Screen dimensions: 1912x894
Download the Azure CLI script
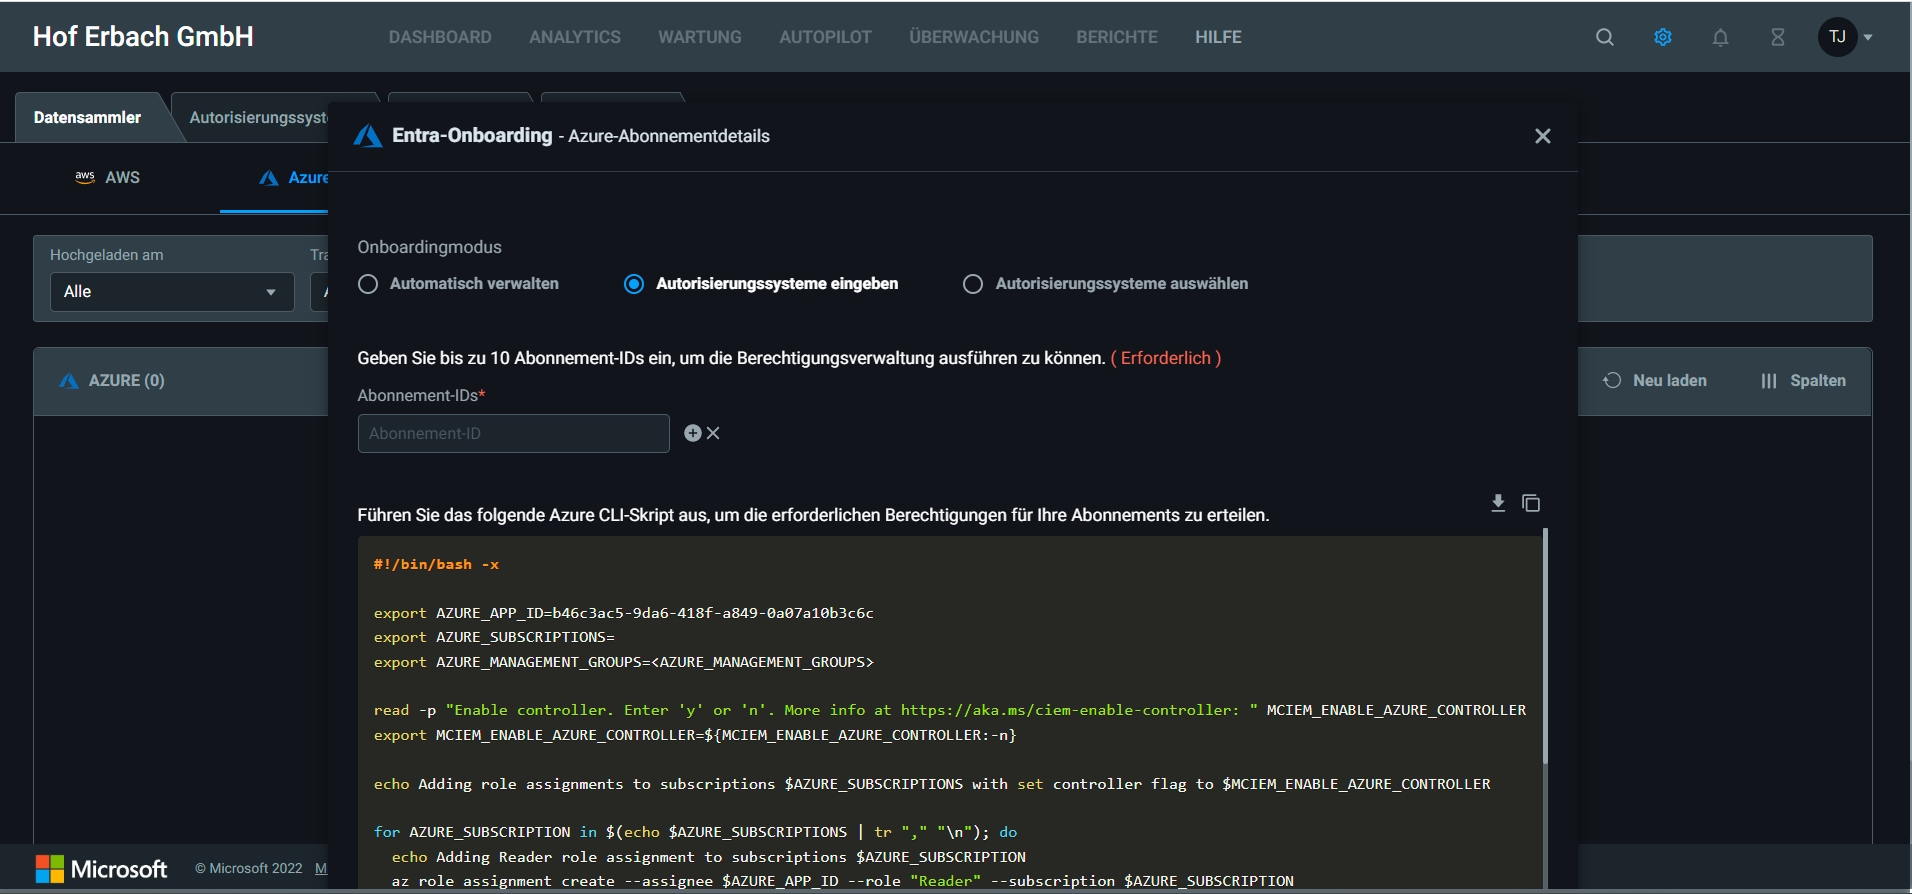(x=1498, y=503)
